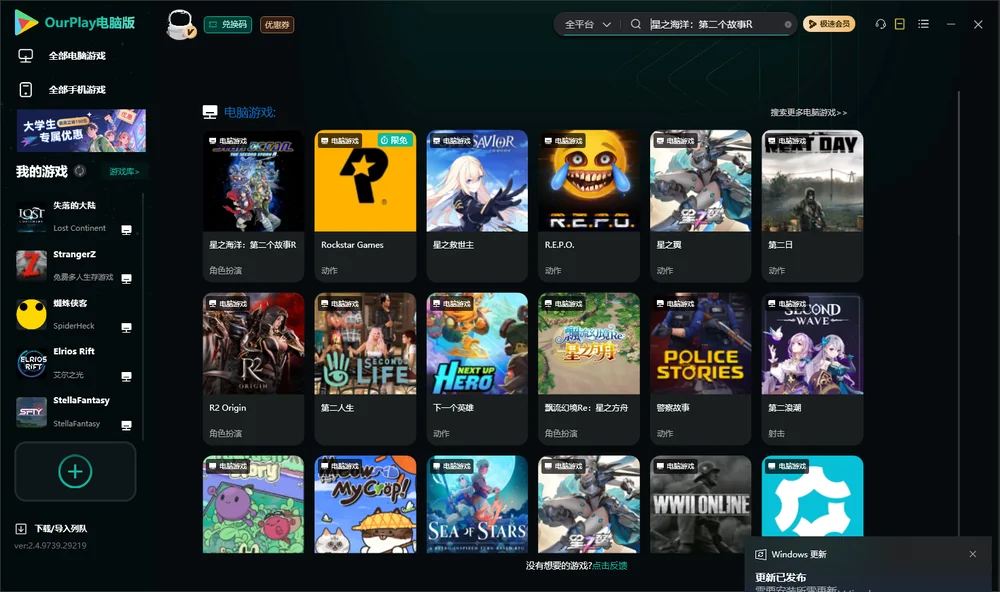The width and height of the screenshot is (1000, 592).
Task: Click the 限免 badge on Rockstar Games
Action: click(x=394, y=140)
